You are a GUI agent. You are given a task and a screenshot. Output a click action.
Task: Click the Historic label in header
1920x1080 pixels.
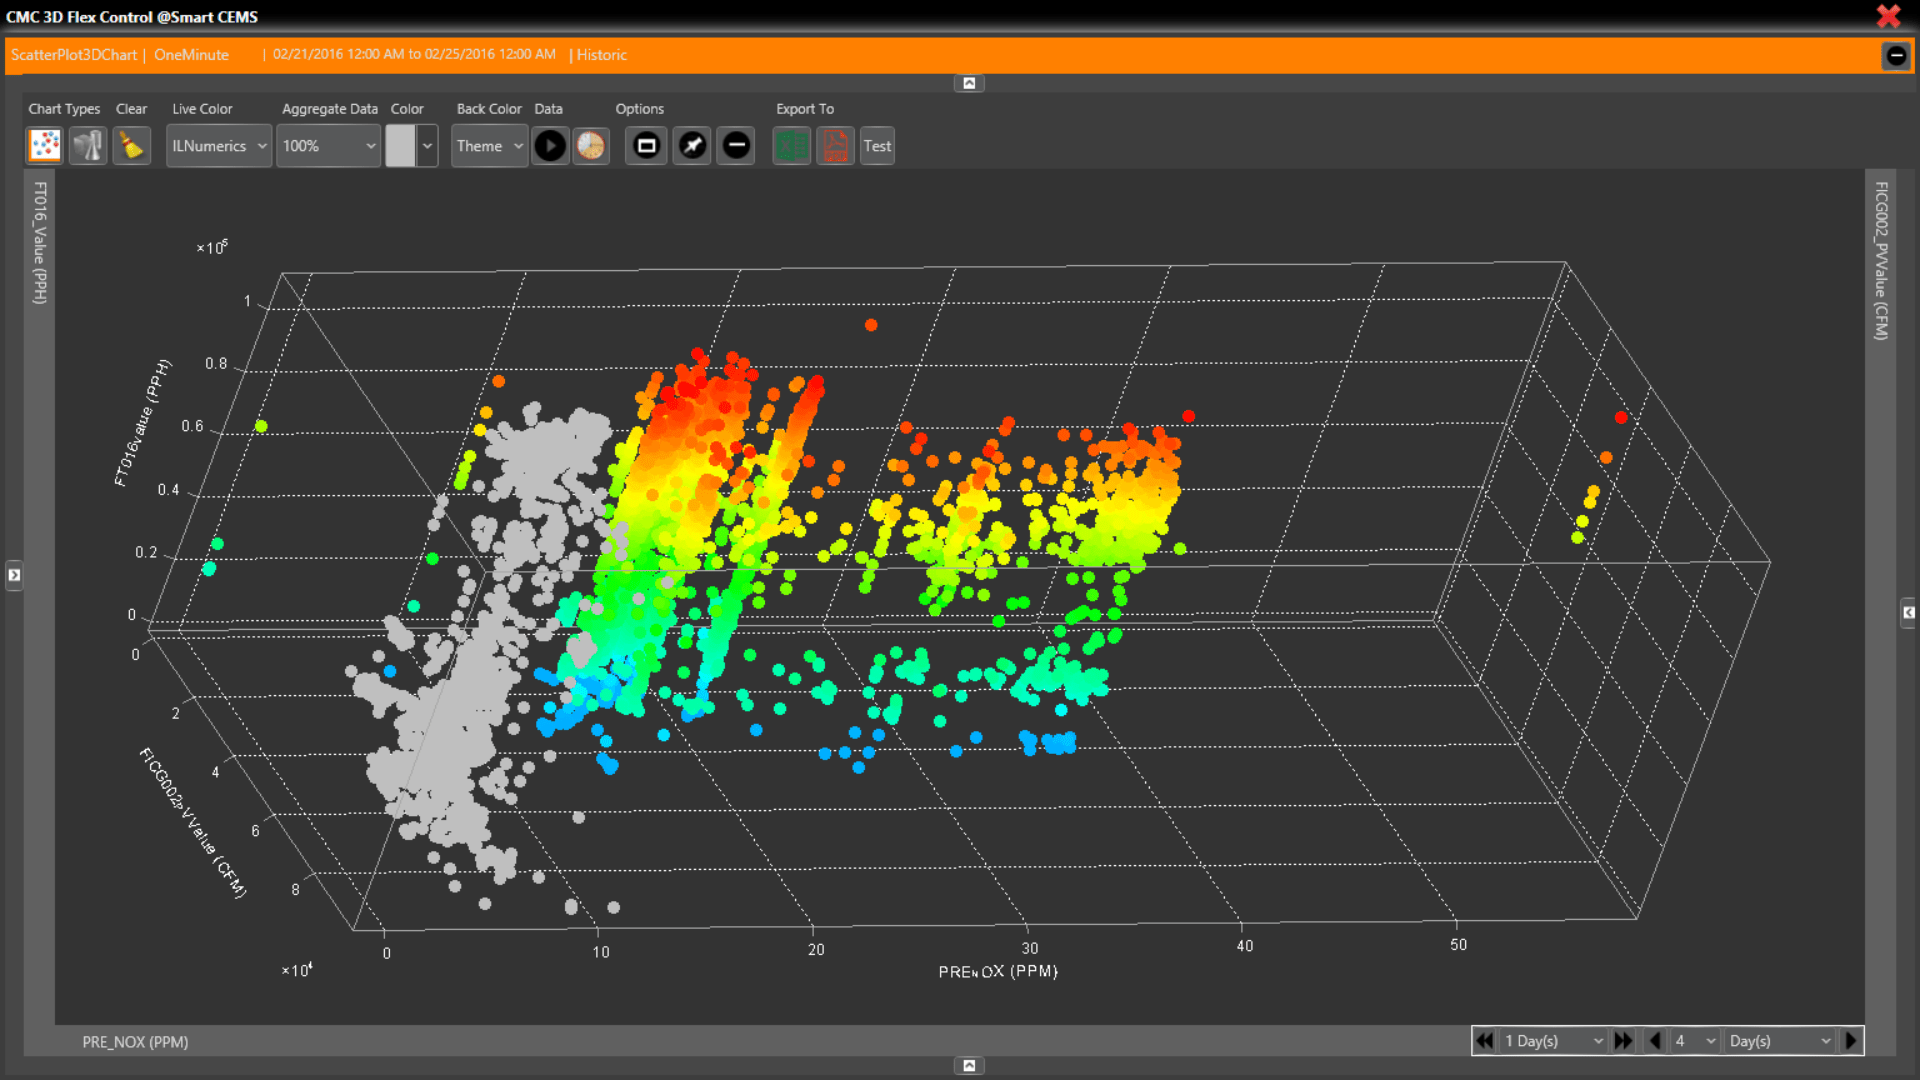[x=602, y=55]
